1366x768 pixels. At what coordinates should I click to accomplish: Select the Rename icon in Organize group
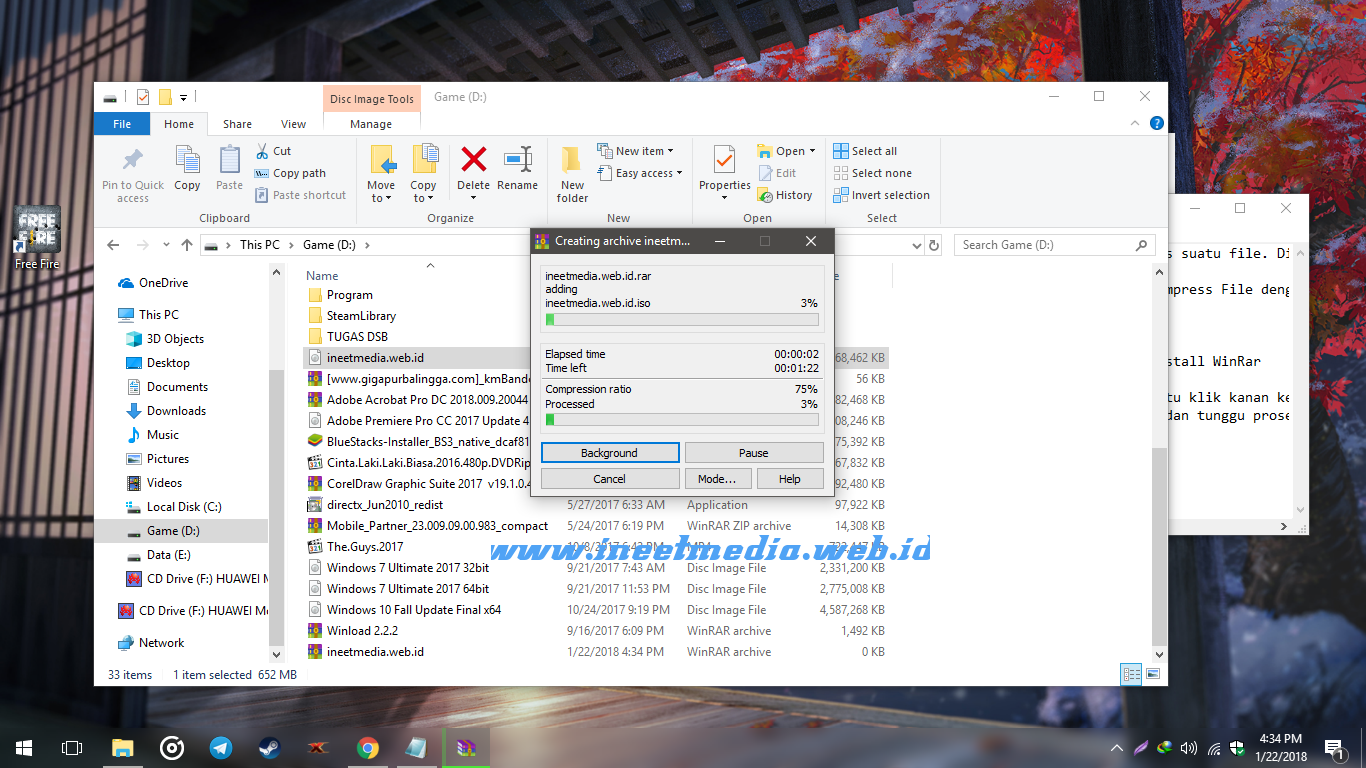click(518, 159)
